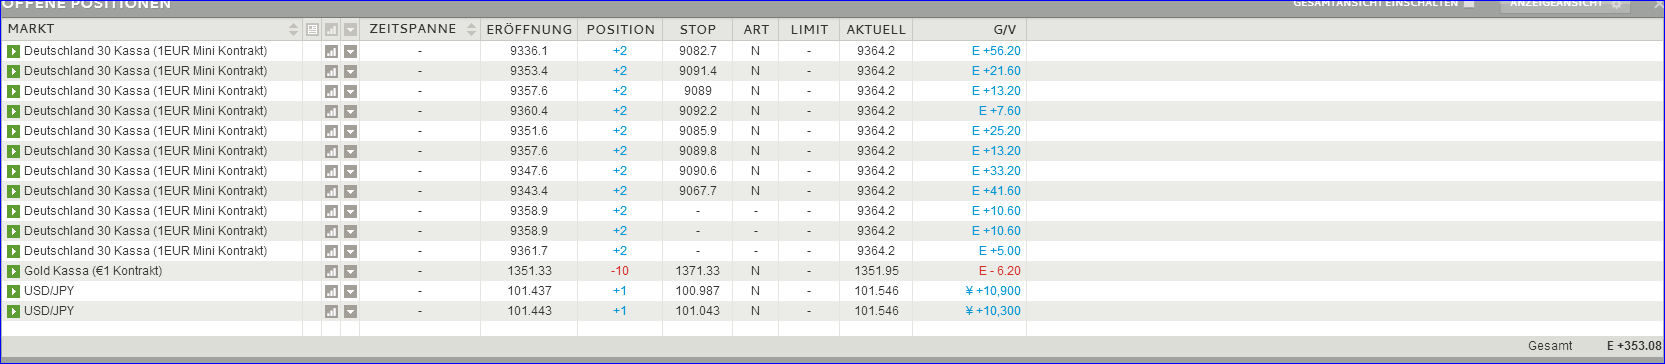
Task: Click stop value 9082.7
Action: (x=698, y=51)
